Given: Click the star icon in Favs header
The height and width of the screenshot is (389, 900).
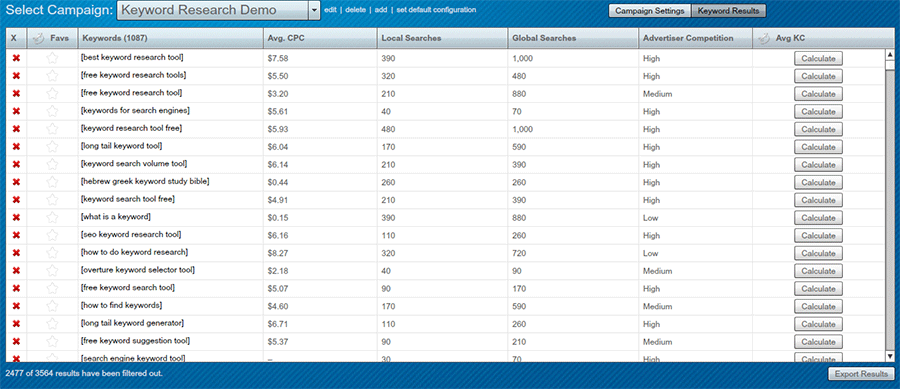Looking at the screenshot, I should (x=38, y=38).
